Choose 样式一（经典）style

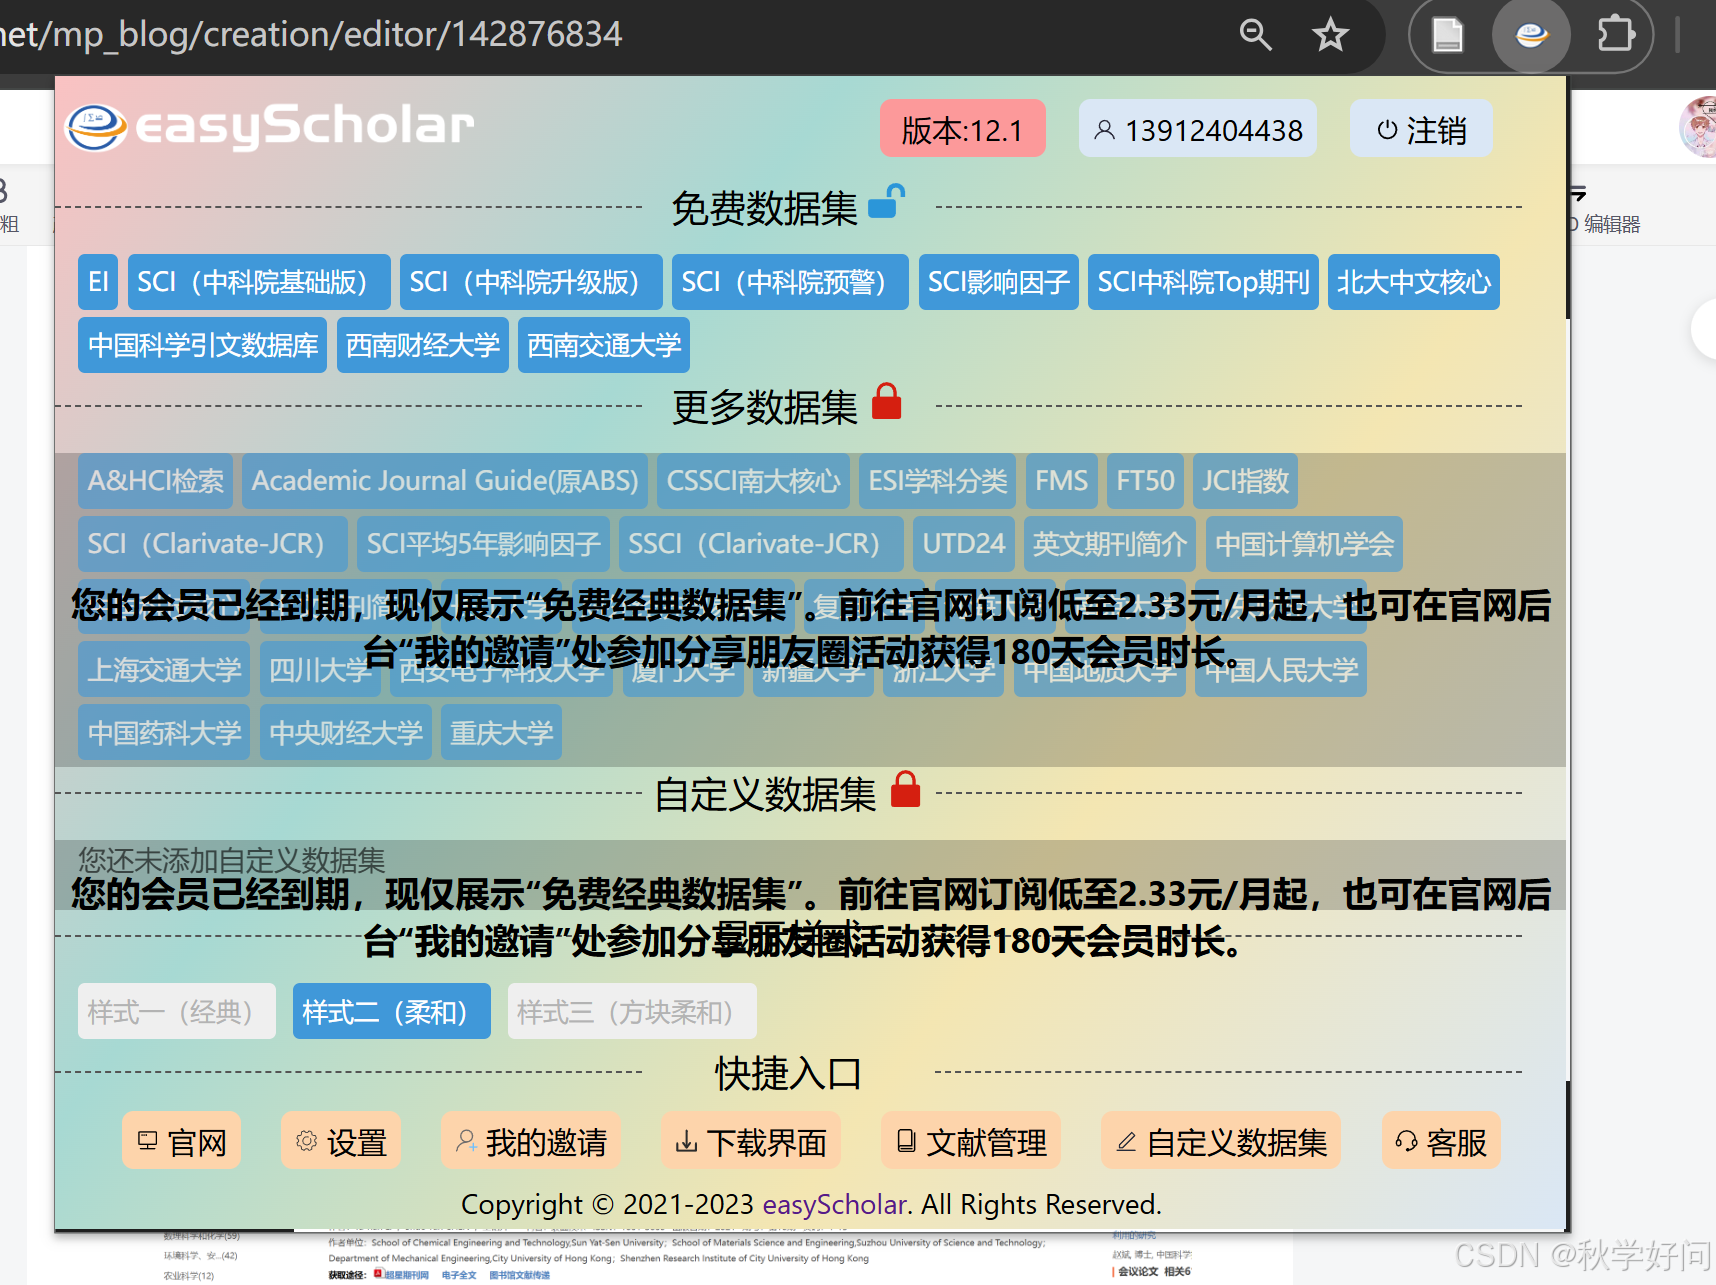point(177,1011)
